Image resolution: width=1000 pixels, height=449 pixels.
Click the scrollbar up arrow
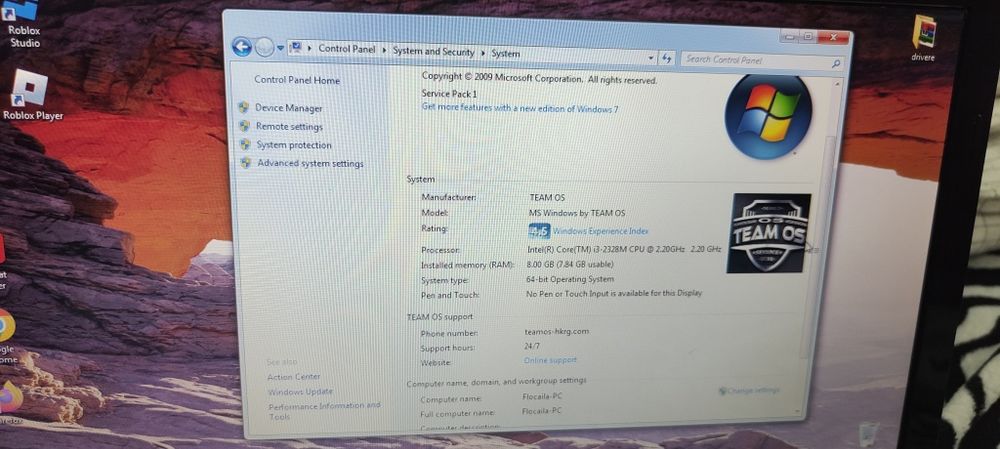pos(838,84)
